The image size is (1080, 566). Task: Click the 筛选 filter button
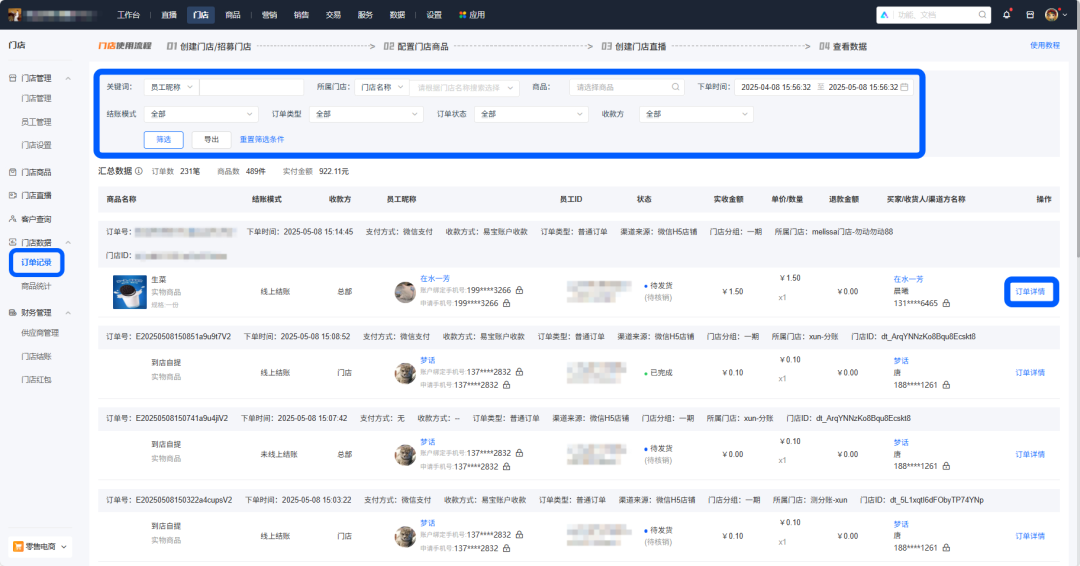[163, 139]
